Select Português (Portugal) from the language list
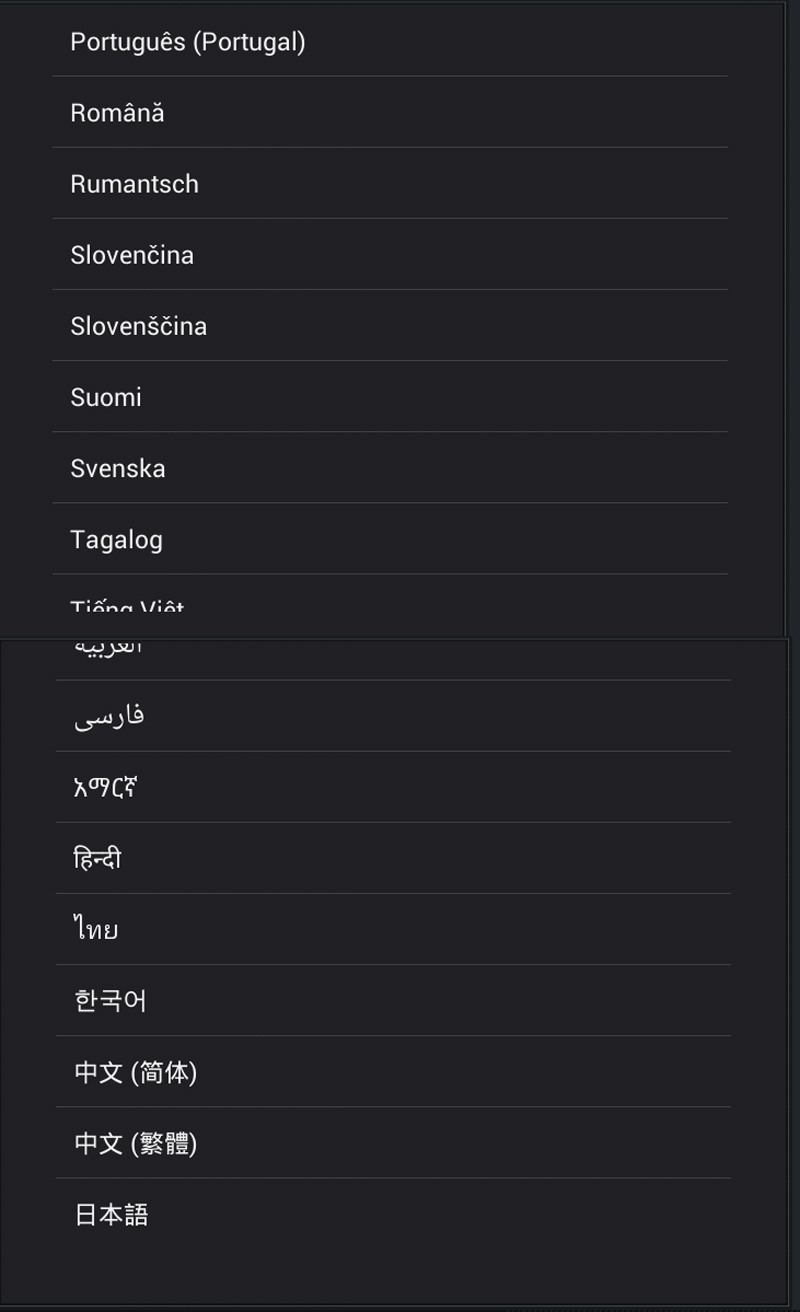The height and width of the screenshot is (1312, 800). (x=390, y=40)
